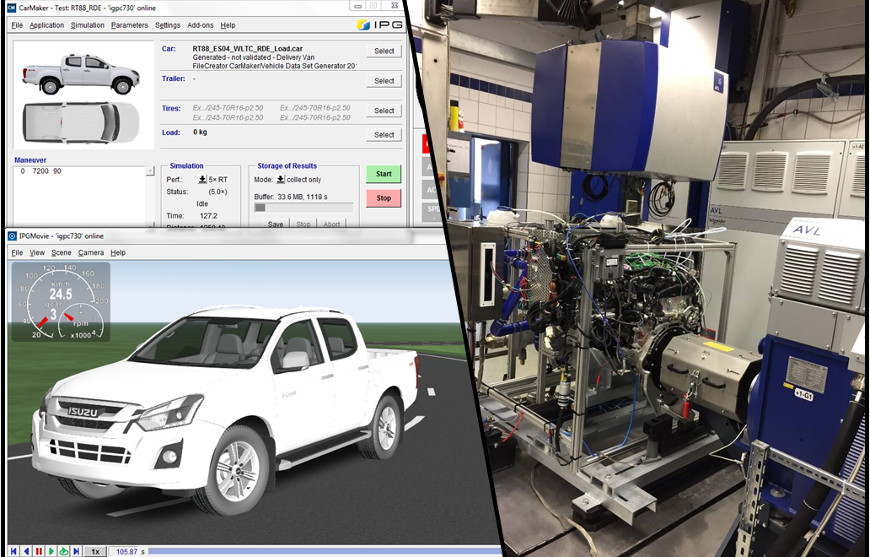Click the simulation Time value 127.2
This screenshot has width=870, height=557.
[208, 216]
